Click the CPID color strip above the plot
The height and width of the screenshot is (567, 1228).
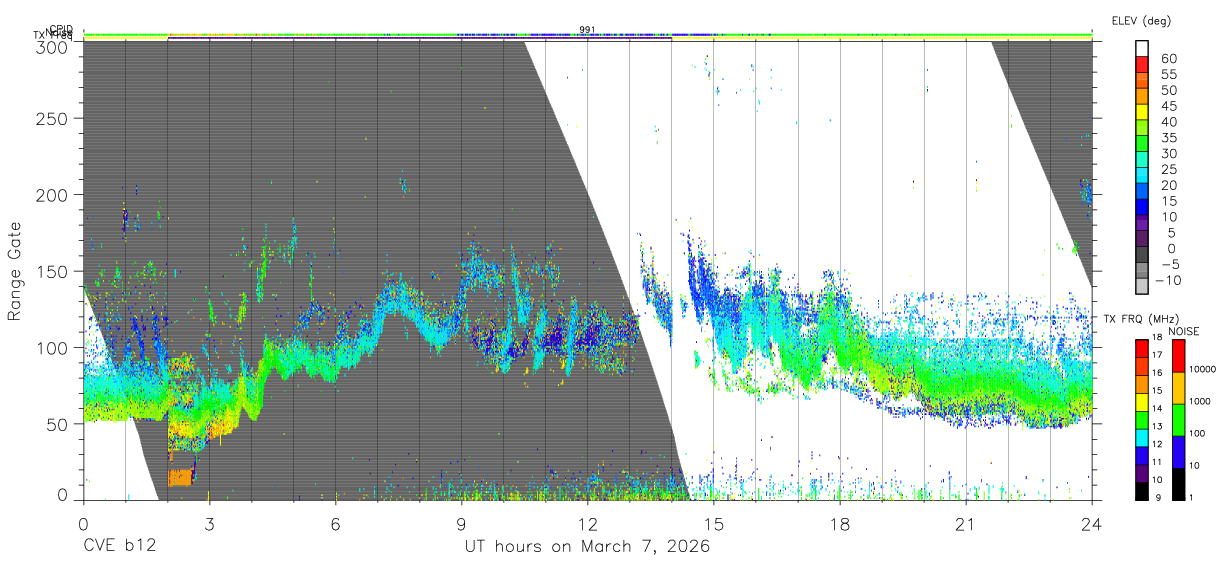tap(588, 35)
